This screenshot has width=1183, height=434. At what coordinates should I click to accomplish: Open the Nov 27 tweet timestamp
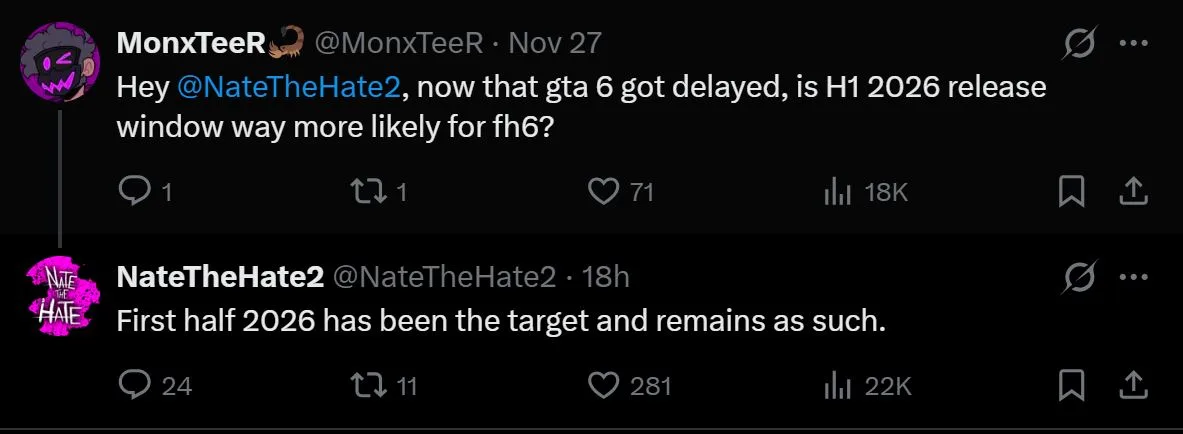(x=555, y=43)
